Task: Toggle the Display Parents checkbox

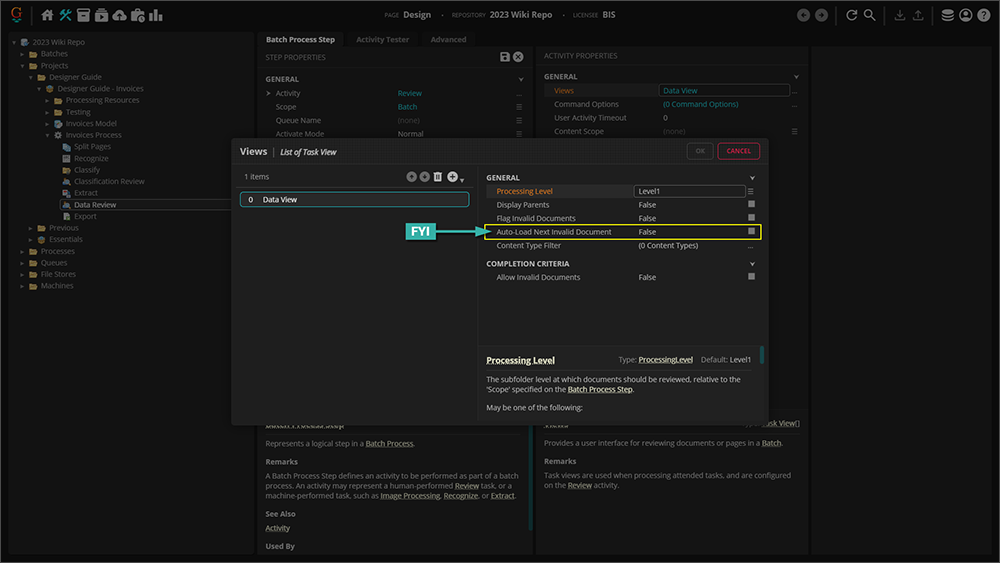Action: pos(751,204)
